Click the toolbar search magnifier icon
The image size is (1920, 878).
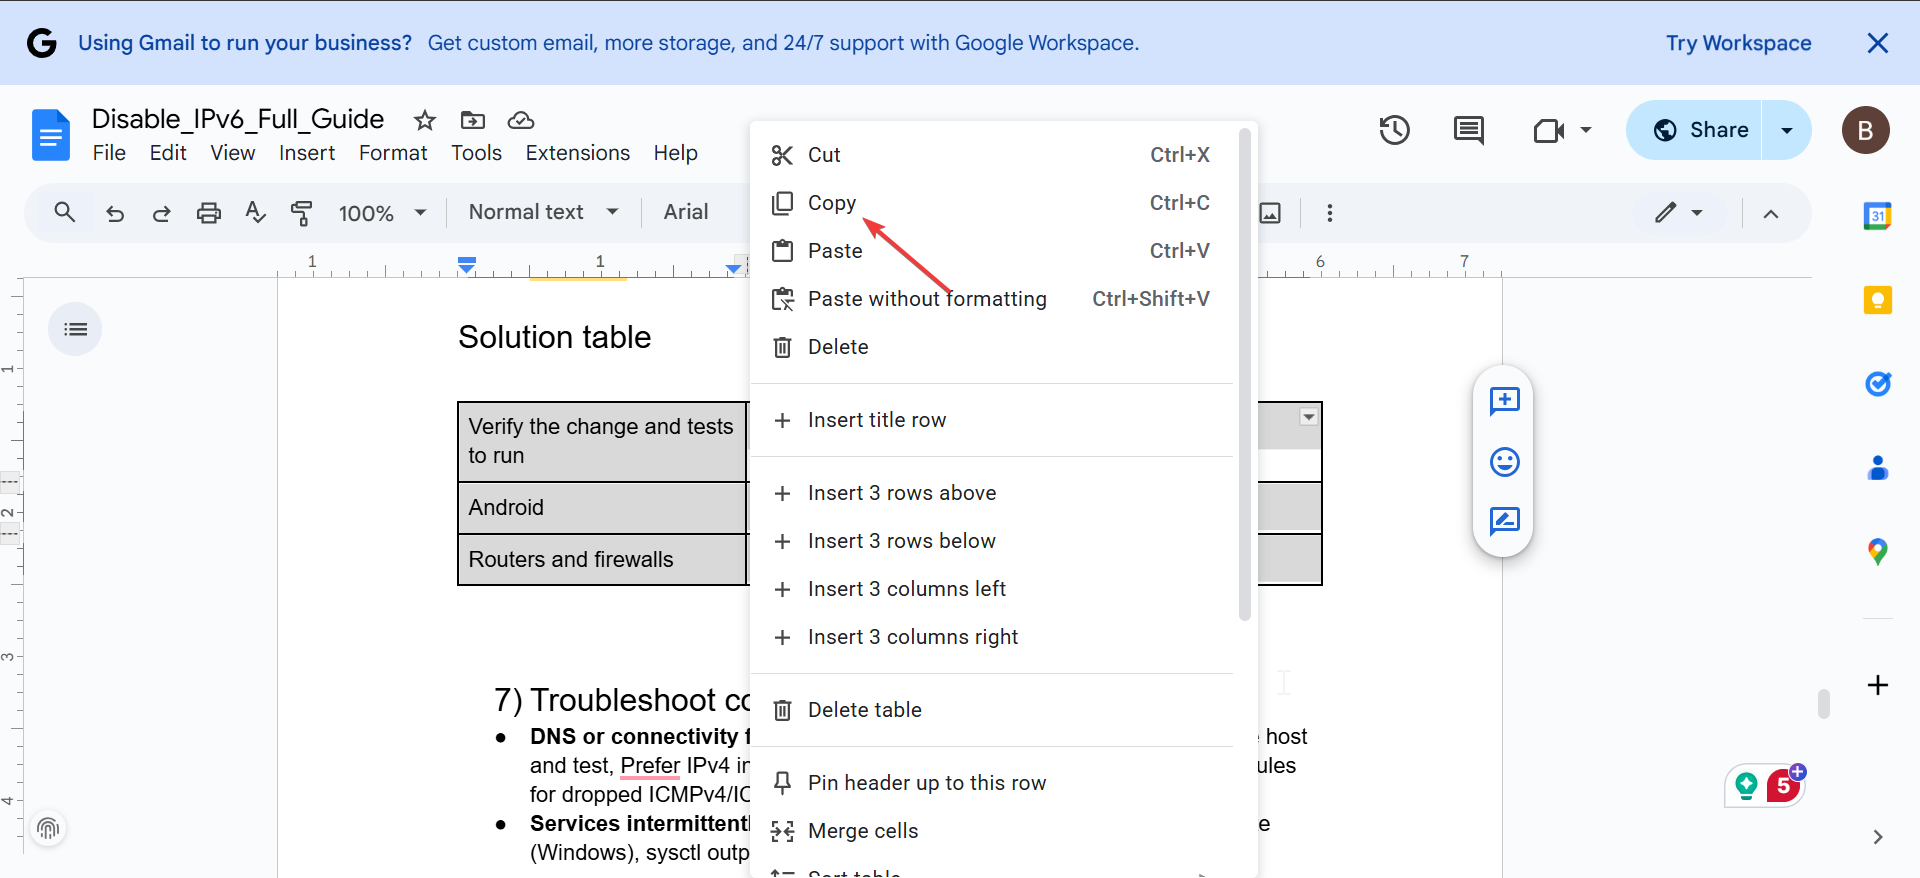(x=65, y=212)
